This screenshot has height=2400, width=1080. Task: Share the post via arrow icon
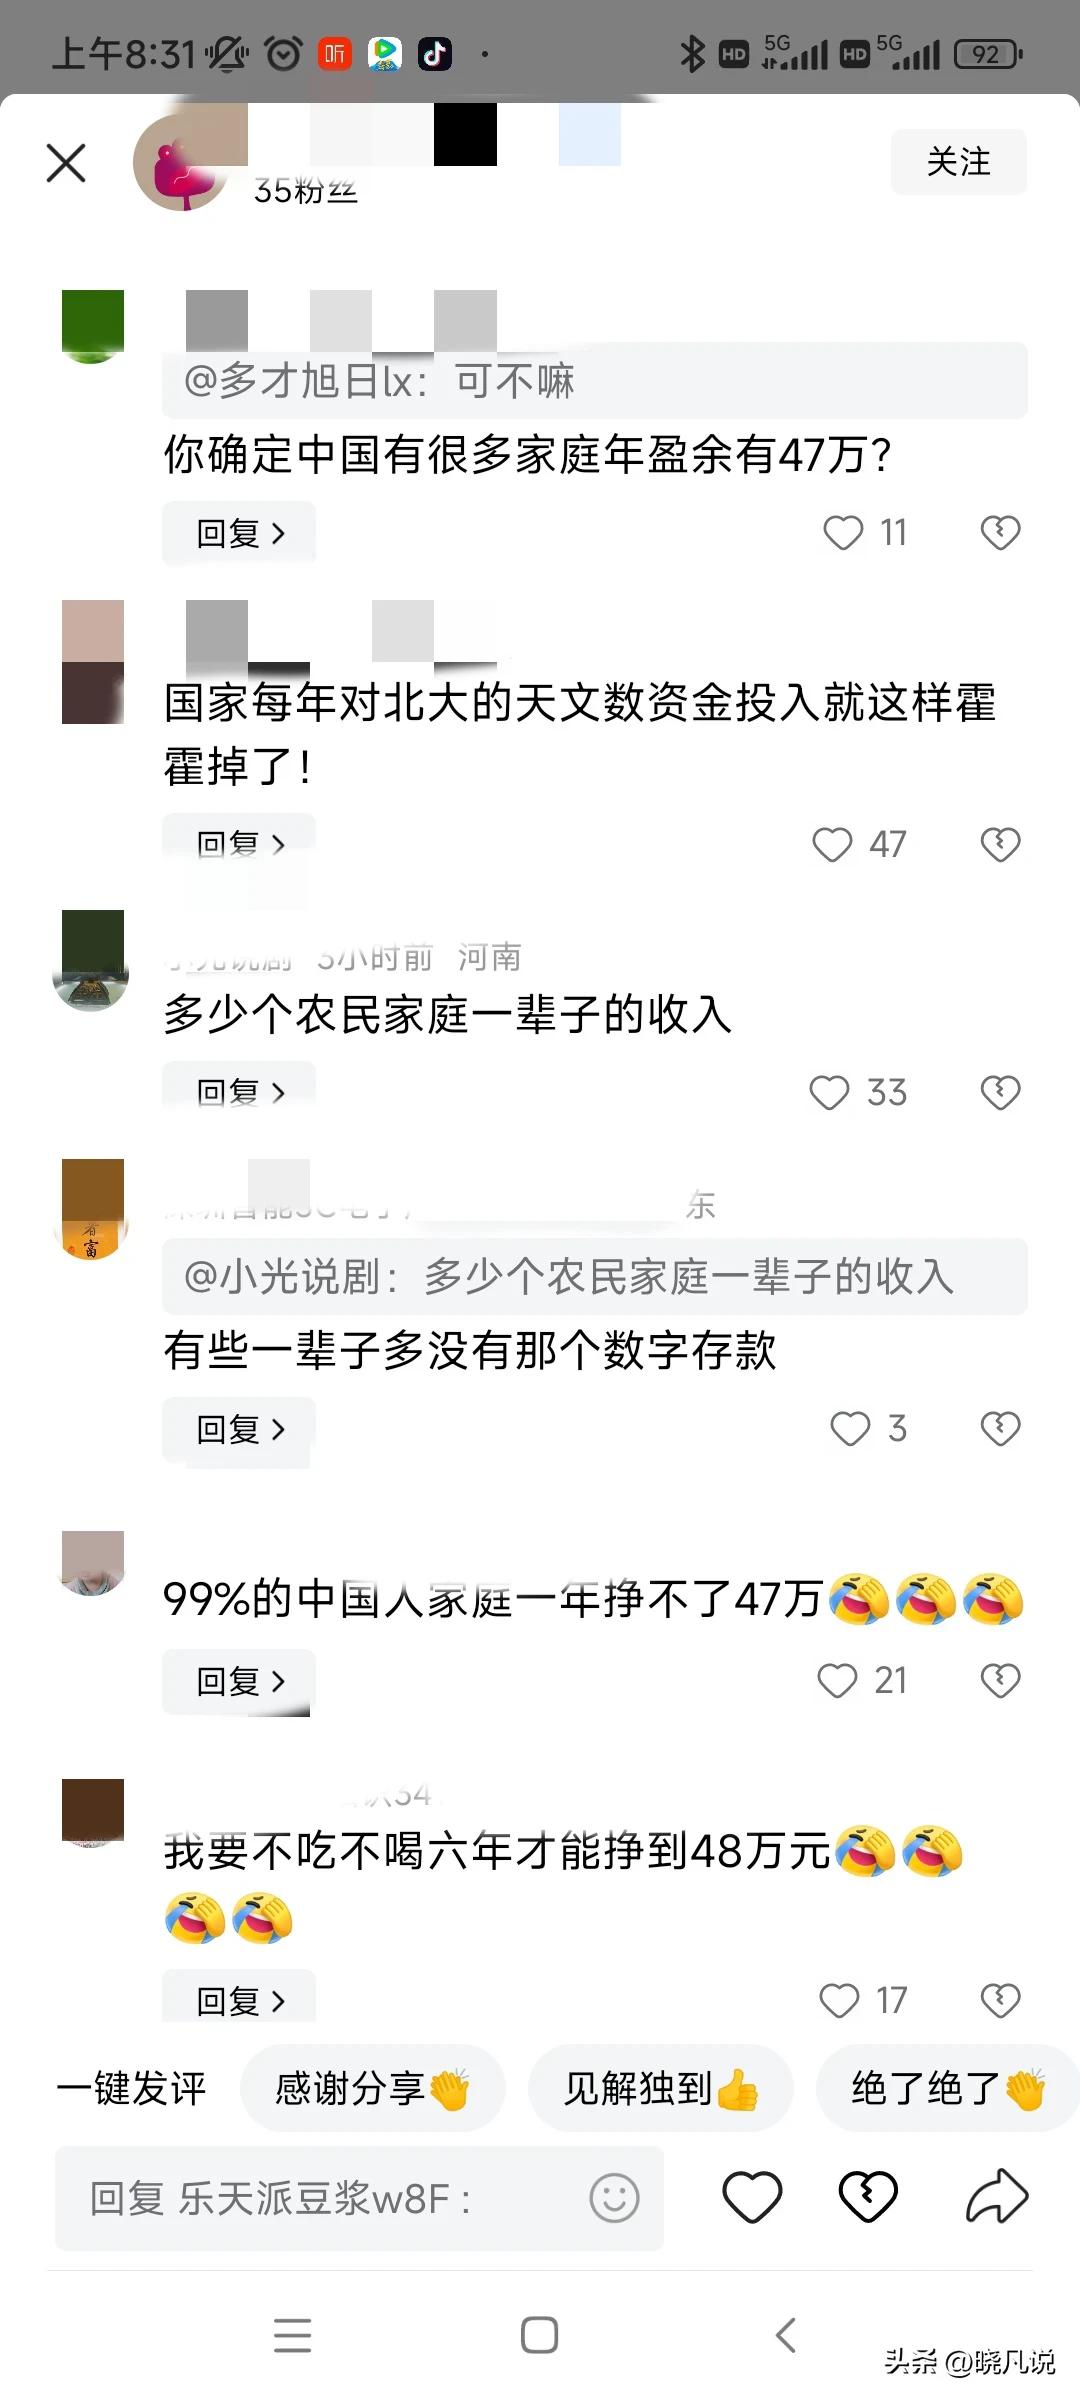(x=997, y=2197)
